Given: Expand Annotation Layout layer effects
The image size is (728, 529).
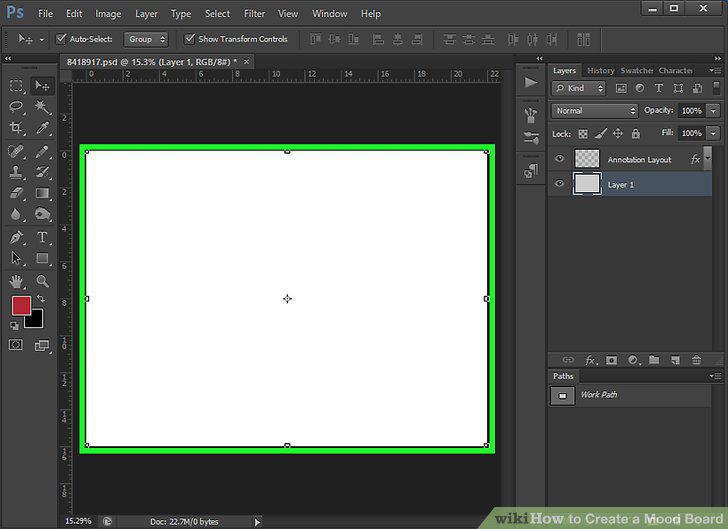Looking at the screenshot, I should (708, 158).
